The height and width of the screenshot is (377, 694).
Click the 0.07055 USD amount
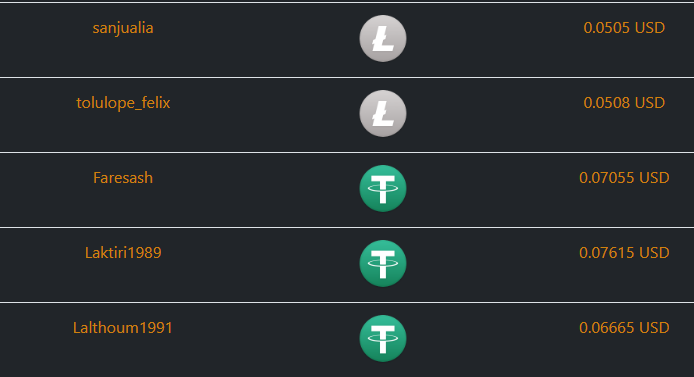pyautogui.click(x=624, y=178)
